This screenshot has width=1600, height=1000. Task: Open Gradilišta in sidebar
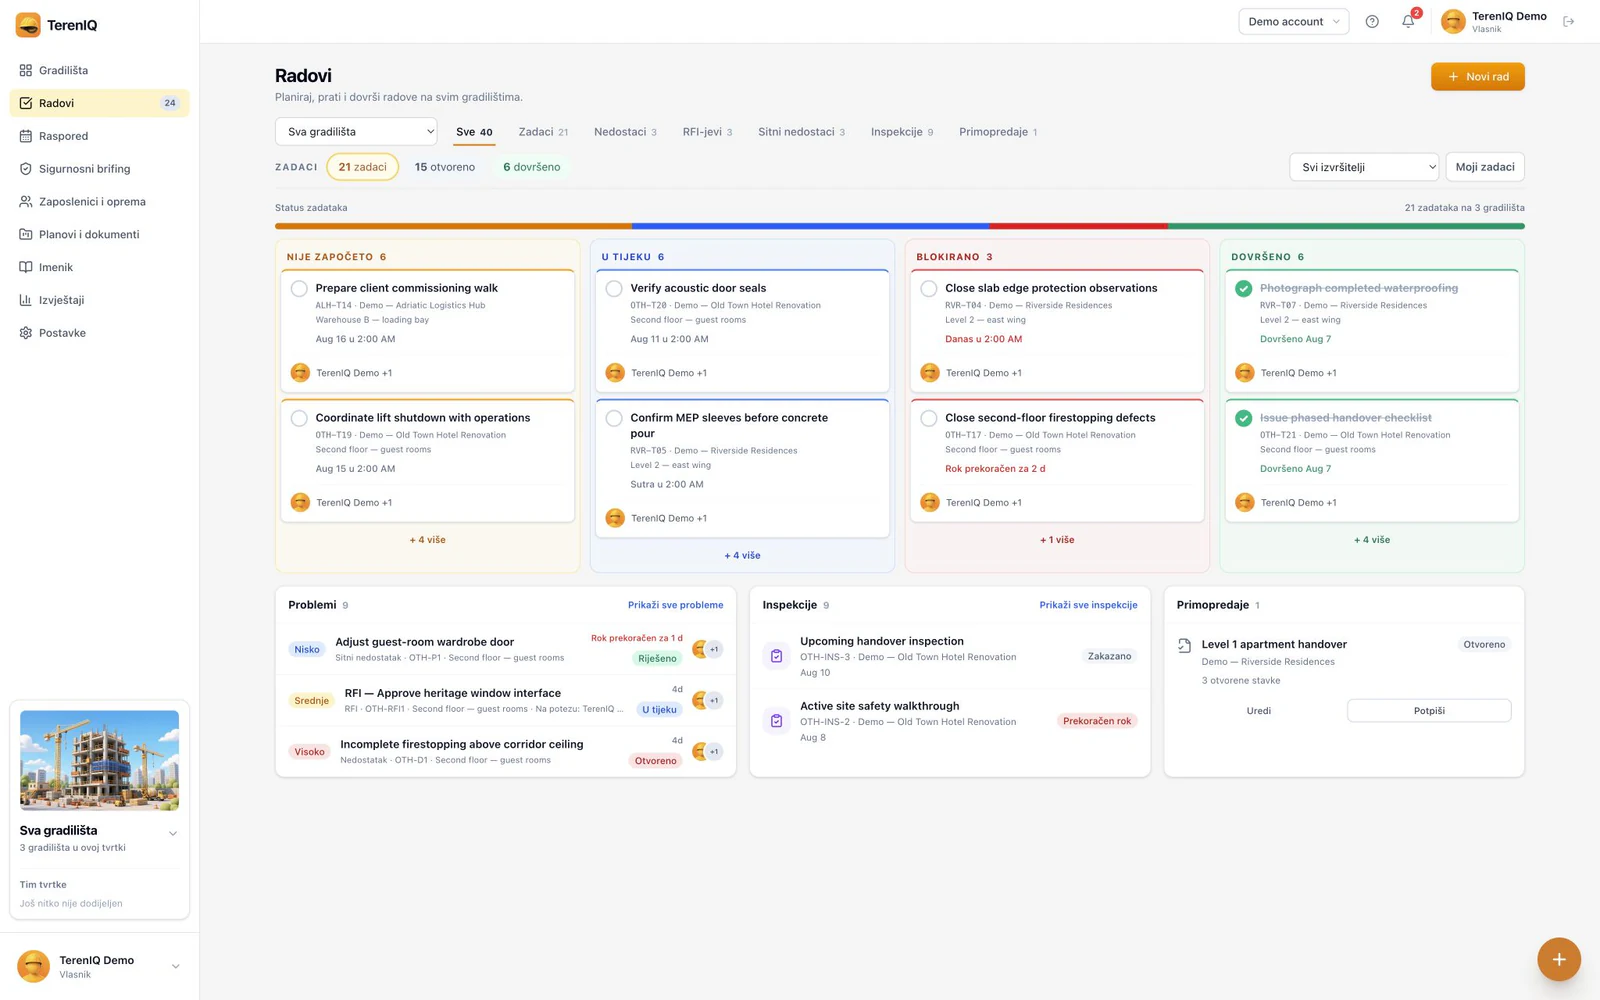99,70
